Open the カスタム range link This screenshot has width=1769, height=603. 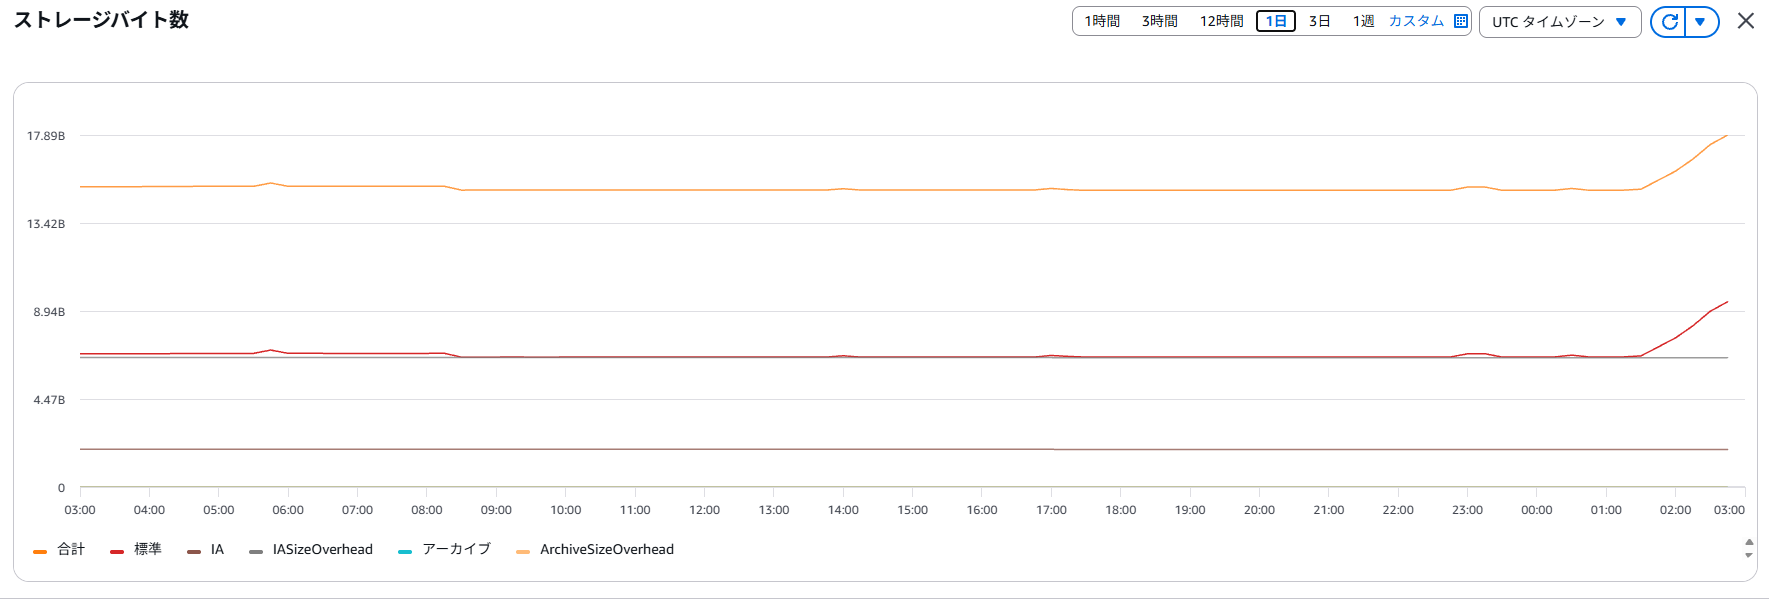pos(1416,21)
